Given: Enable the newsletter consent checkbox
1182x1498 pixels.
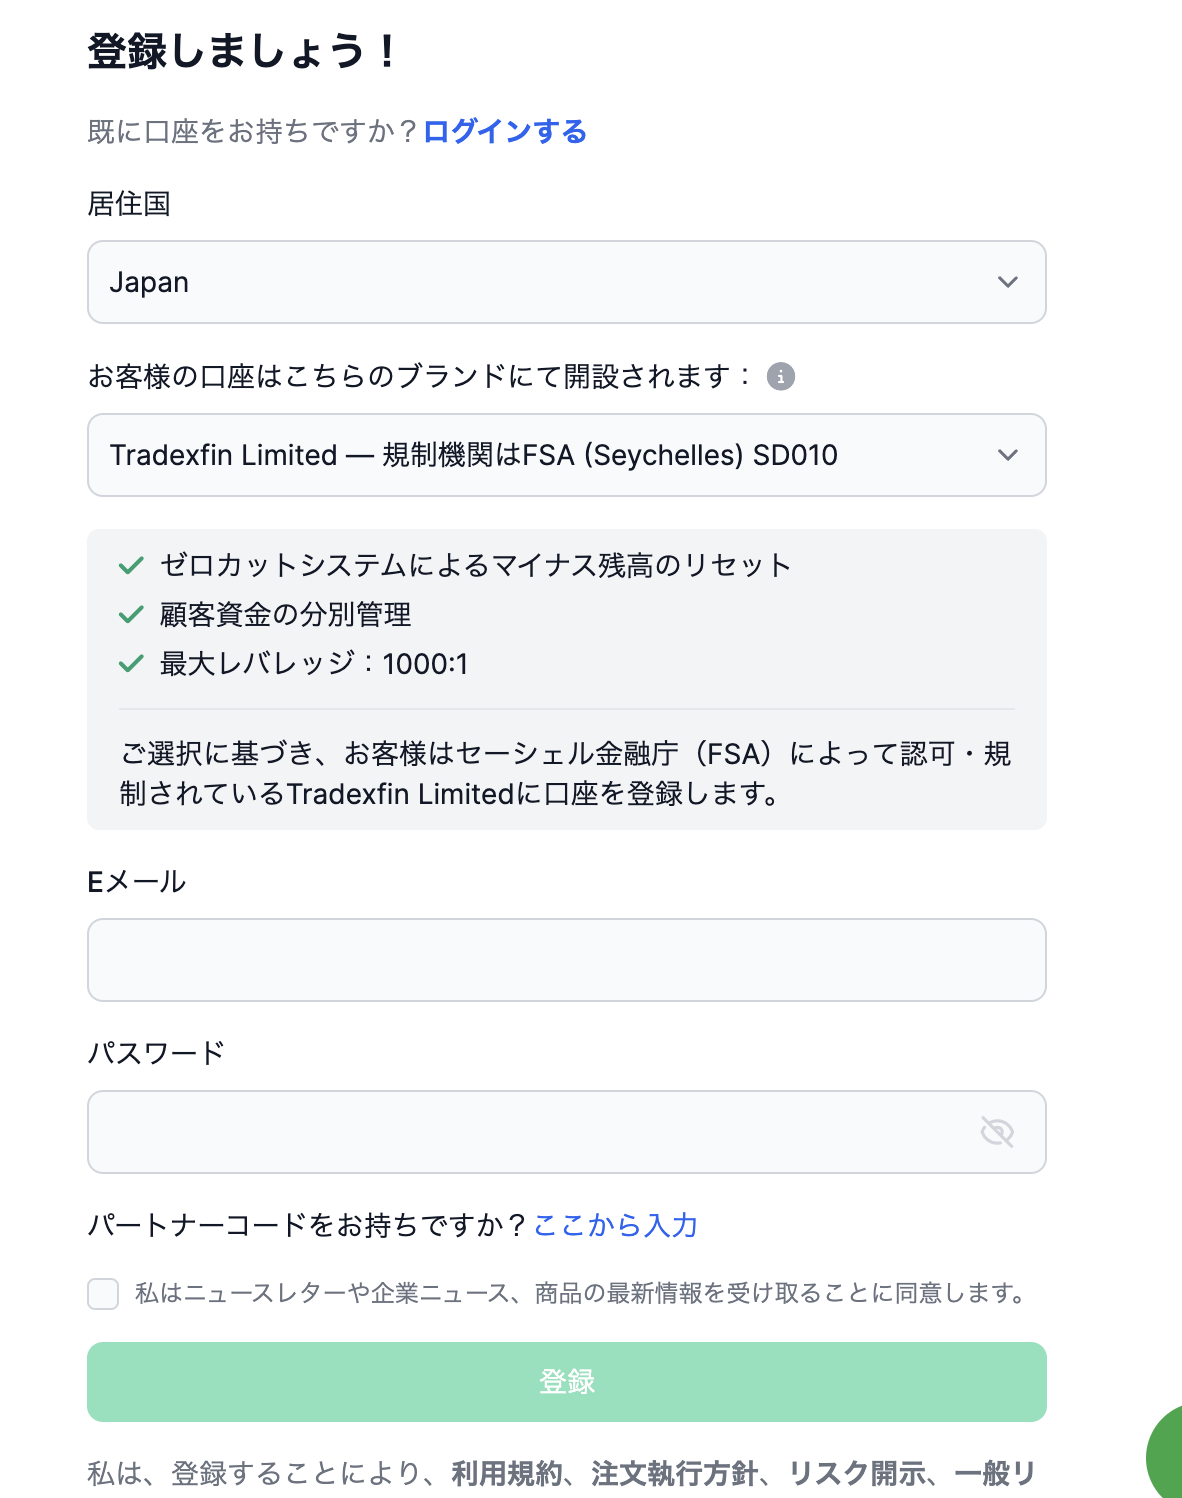Looking at the screenshot, I should pyautogui.click(x=103, y=1294).
